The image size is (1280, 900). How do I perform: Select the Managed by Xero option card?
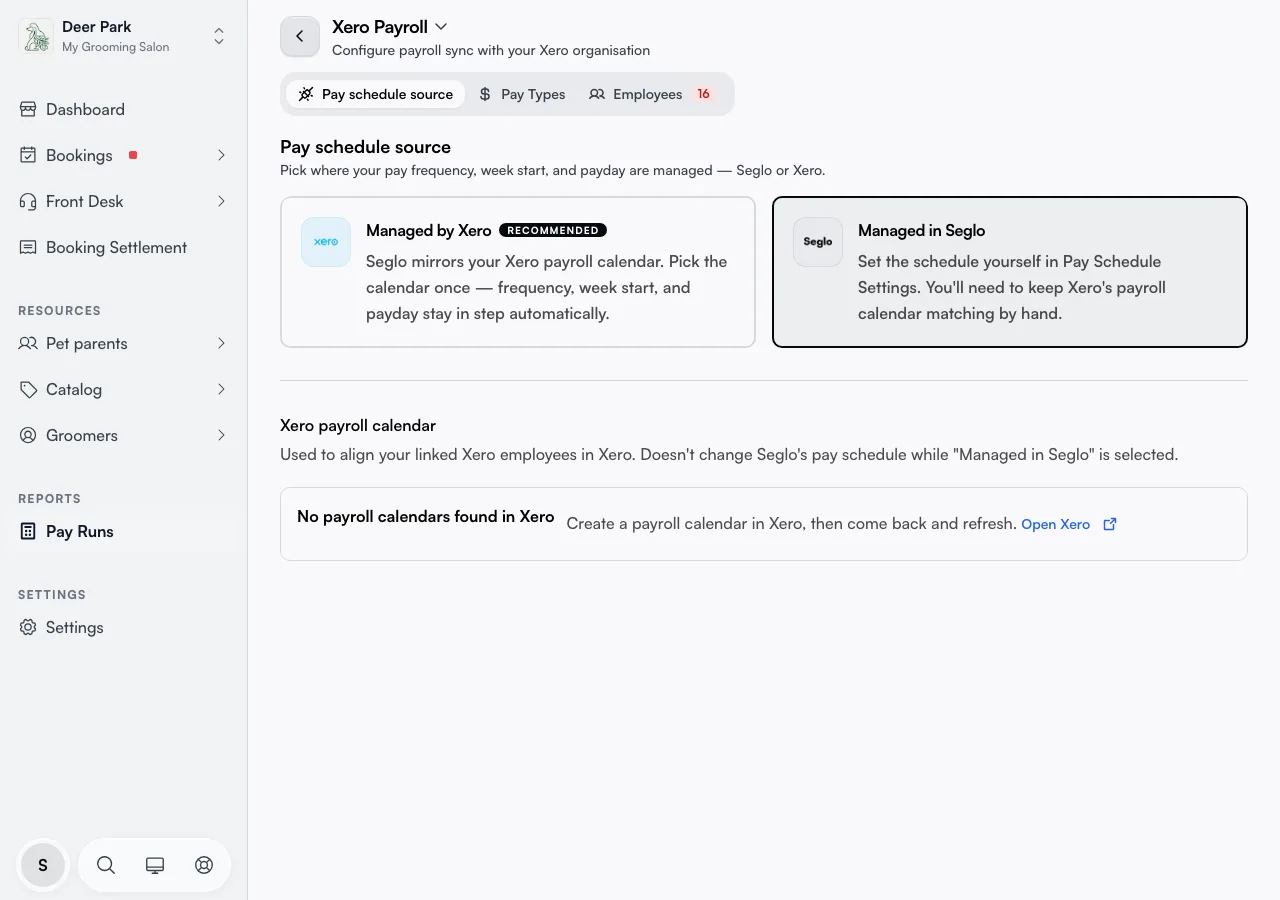518,272
